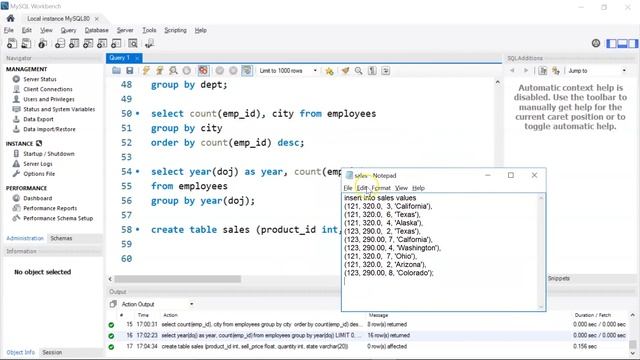Screen dimensions: 640x360
Task: Rollback the transaction icon
Action: click(233, 71)
